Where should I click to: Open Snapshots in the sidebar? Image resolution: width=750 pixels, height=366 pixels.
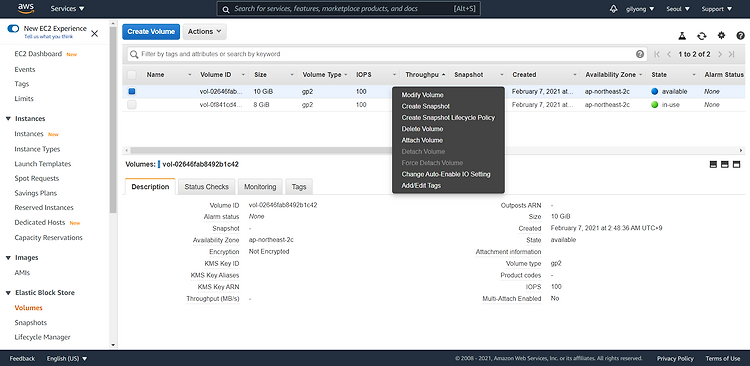click(31, 322)
